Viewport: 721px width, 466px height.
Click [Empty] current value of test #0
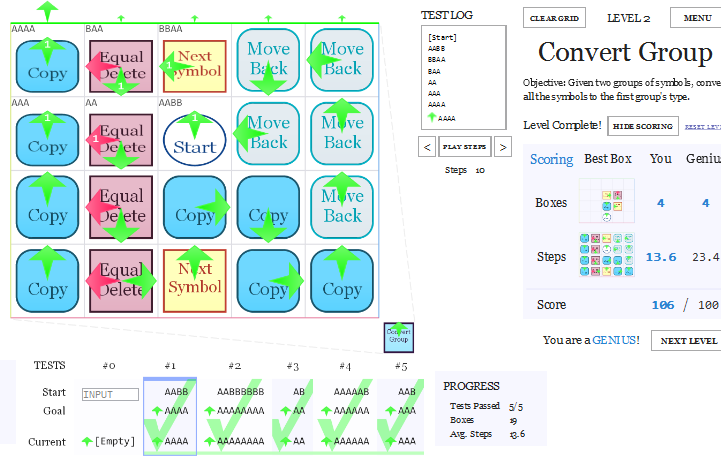pyautogui.click(x=115, y=442)
